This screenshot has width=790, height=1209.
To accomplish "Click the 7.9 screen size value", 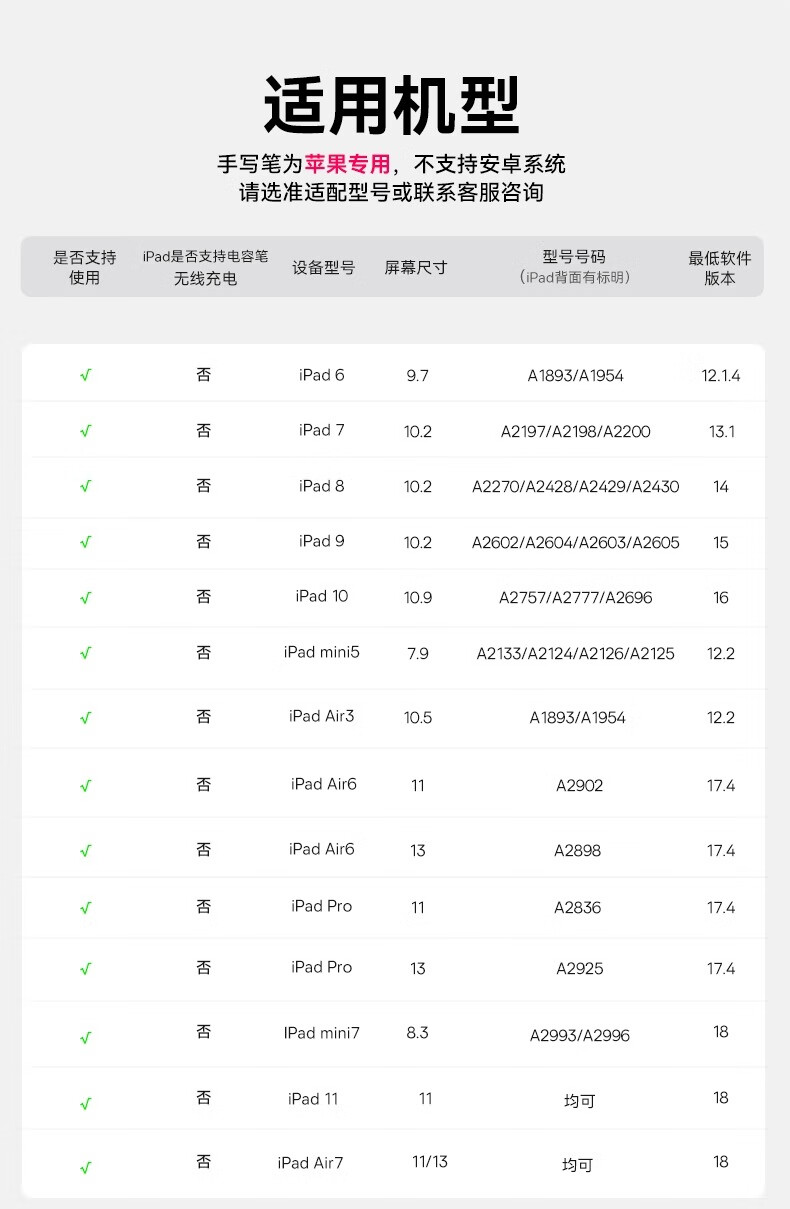I will click(417, 654).
